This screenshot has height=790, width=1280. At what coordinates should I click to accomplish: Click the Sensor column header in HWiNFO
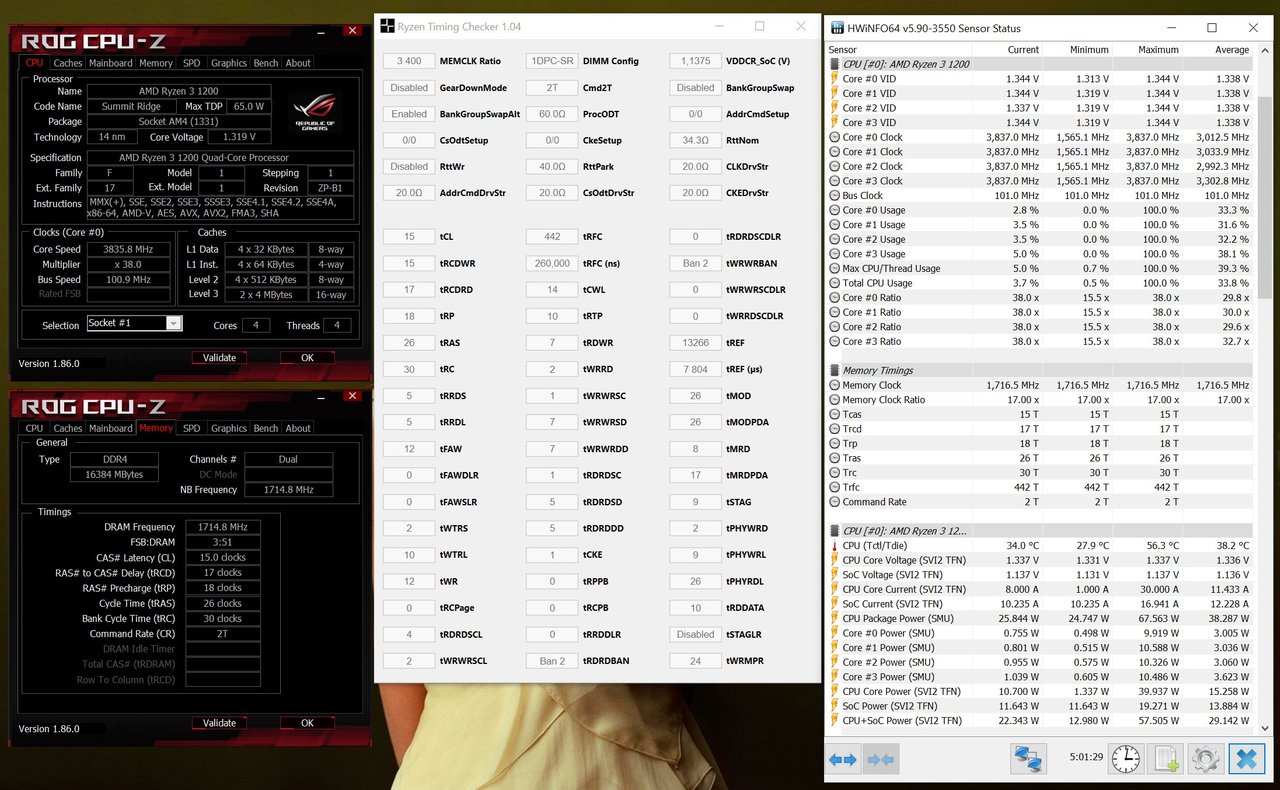[898, 49]
